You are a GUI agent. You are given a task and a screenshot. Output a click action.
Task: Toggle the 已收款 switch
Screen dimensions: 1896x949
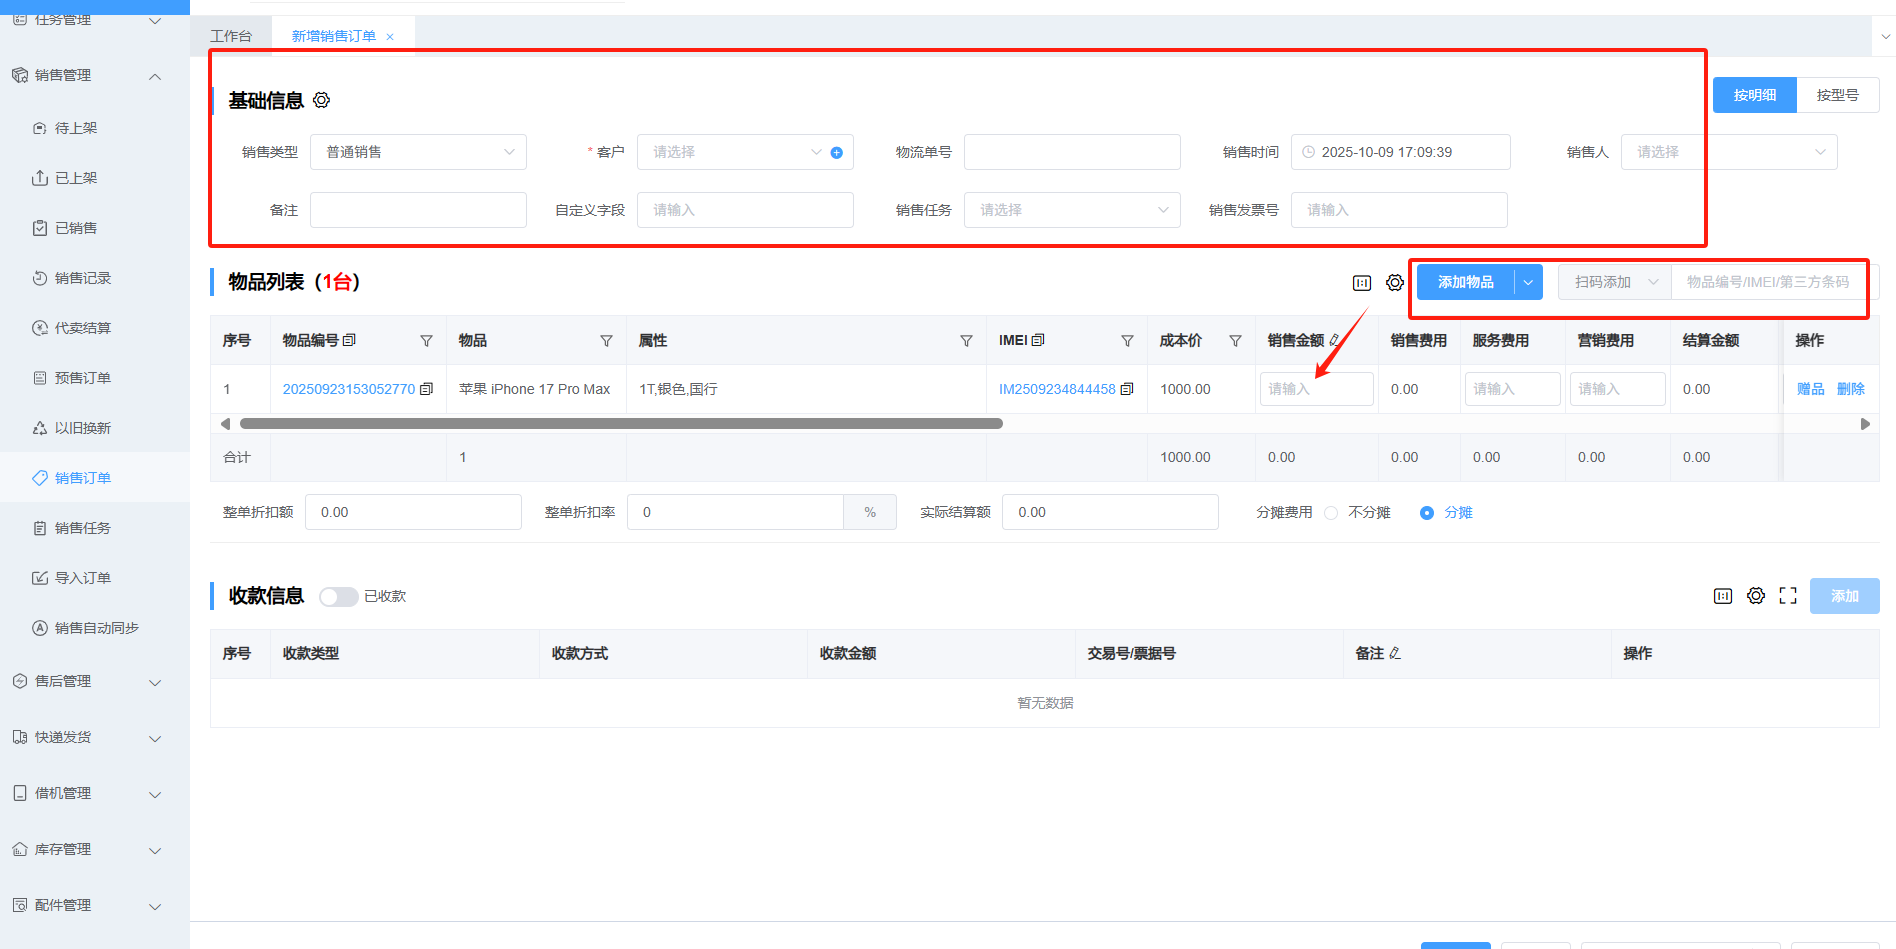point(339,597)
